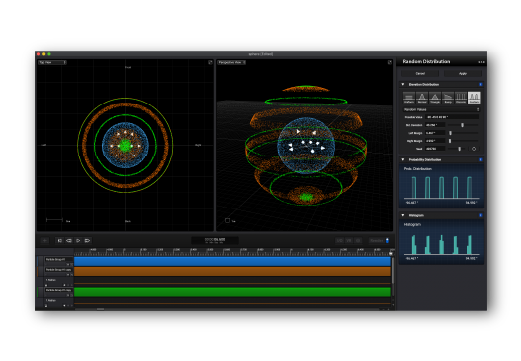Open the Random Values dropdown
Viewport: 521px width, 361px height.
point(441,109)
